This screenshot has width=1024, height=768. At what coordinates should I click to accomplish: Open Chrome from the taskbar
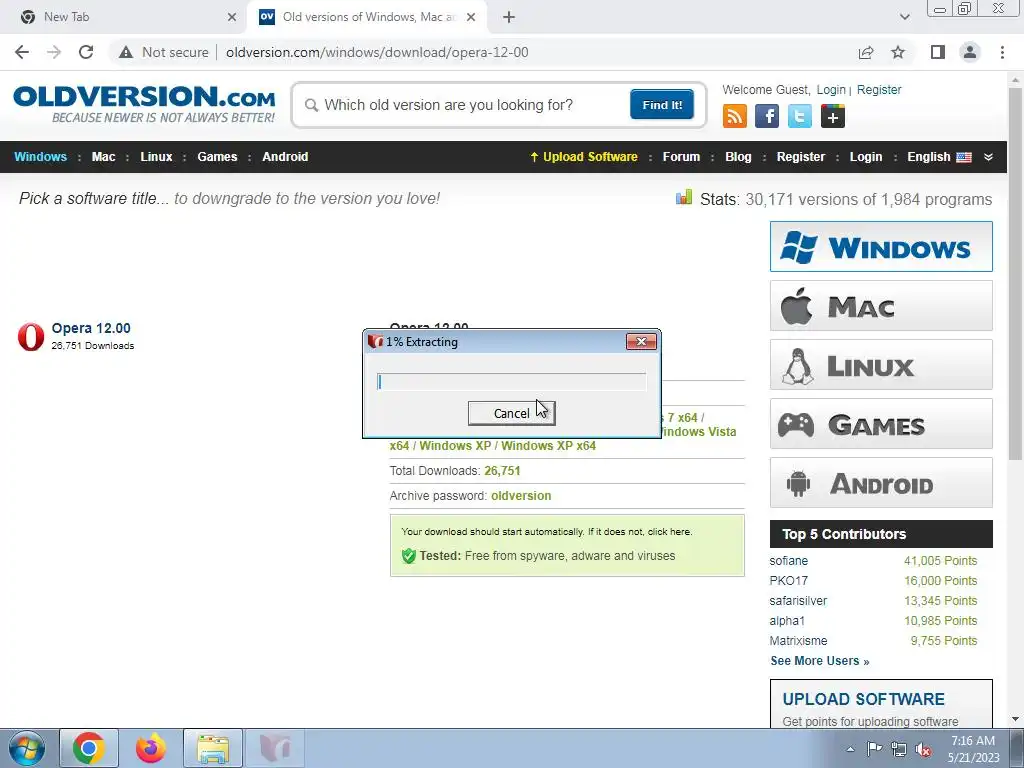click(x=89, y=748)
